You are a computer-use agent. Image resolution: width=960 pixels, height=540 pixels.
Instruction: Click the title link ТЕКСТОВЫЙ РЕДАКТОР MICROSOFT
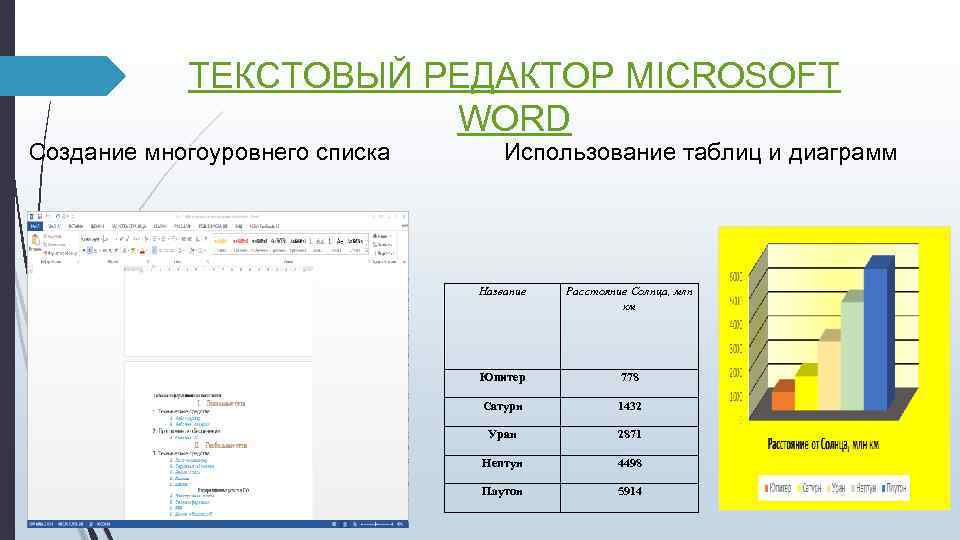pos(514,75)
